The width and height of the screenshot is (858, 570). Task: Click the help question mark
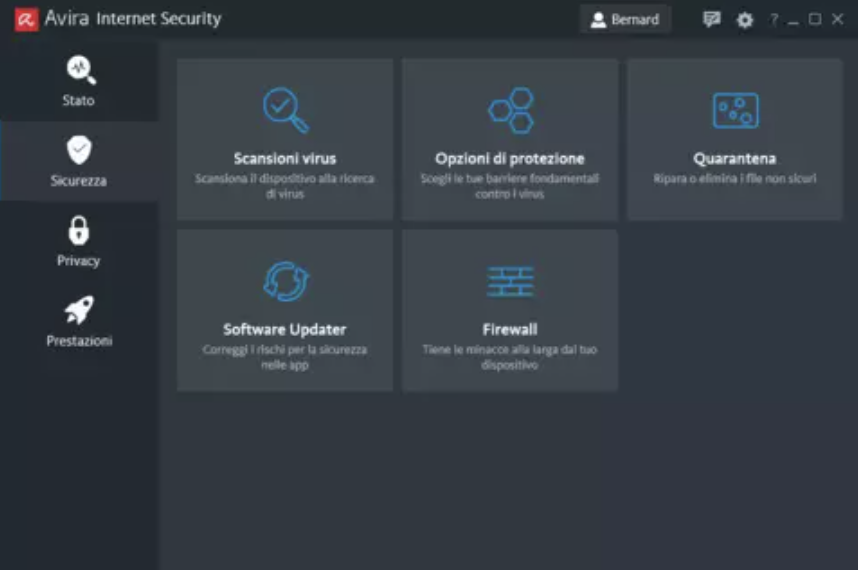[773, 20]
